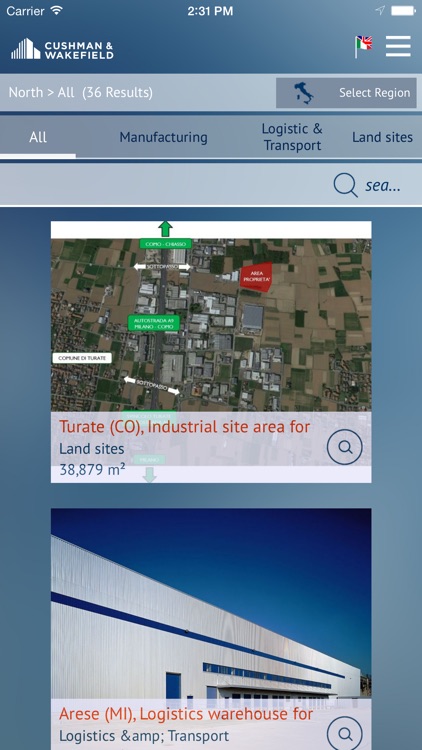Viewport: 422px width, 750px height.
Task: Click the magnifier on Turate listing
Action: pos(344,447)
